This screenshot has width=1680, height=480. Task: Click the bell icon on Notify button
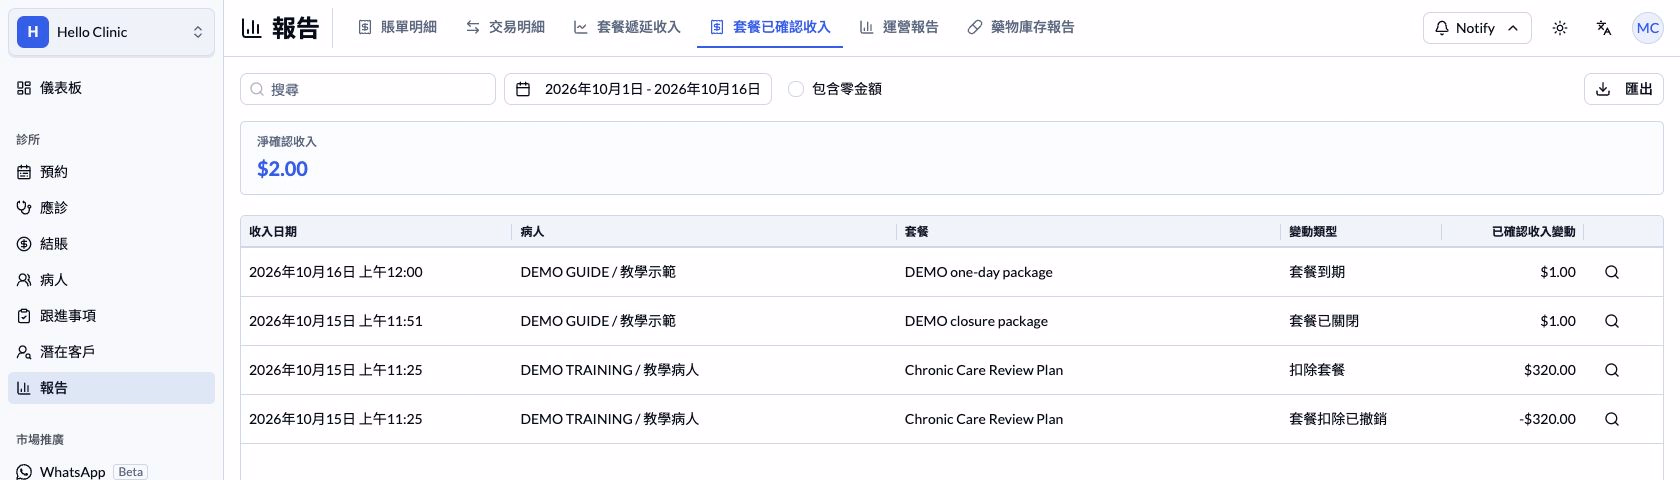click(1441, 28)
